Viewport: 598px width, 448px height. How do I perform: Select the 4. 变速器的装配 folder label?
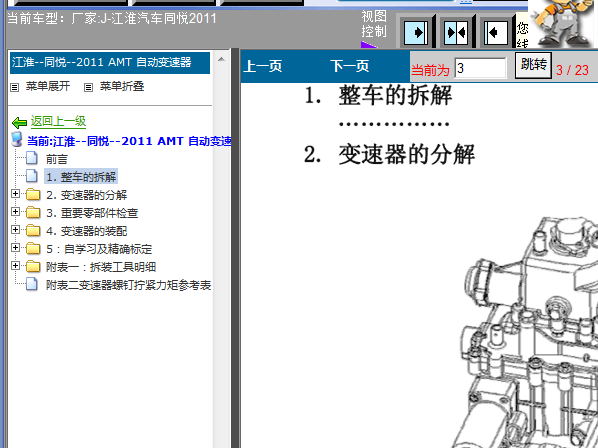(x=87, y=231)
